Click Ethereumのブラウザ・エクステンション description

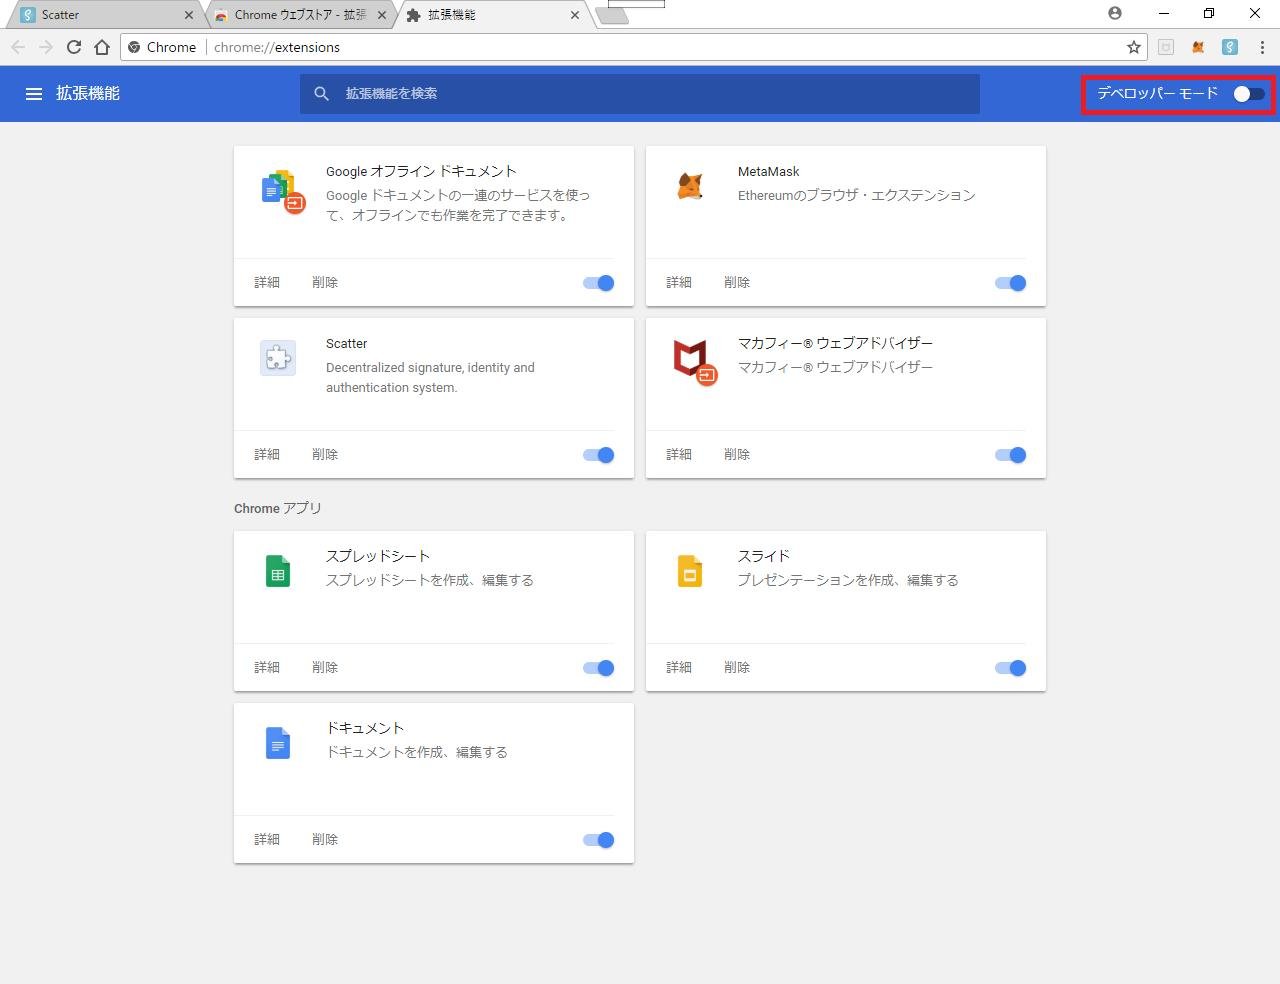(x=857, y=195)
